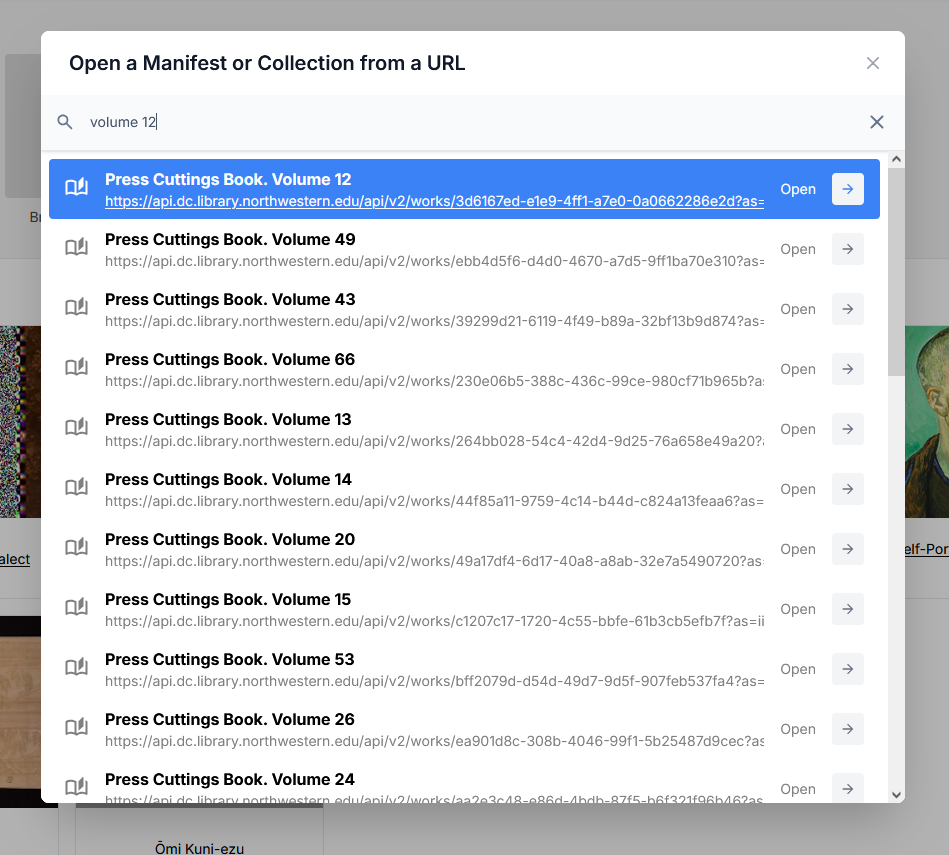The image size is (949, 855).
Task: Select the book icon next to Volume 13
Action: [76, 426]
